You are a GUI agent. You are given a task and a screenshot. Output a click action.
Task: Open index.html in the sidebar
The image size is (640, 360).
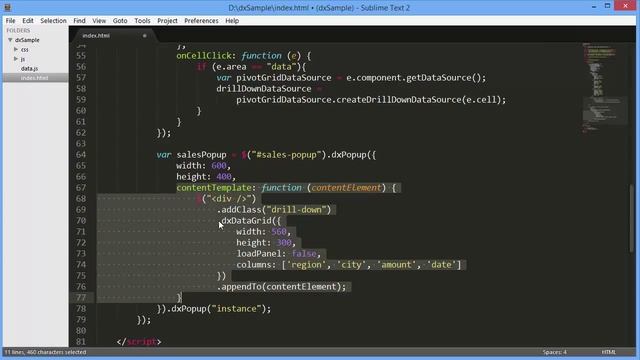34,78
